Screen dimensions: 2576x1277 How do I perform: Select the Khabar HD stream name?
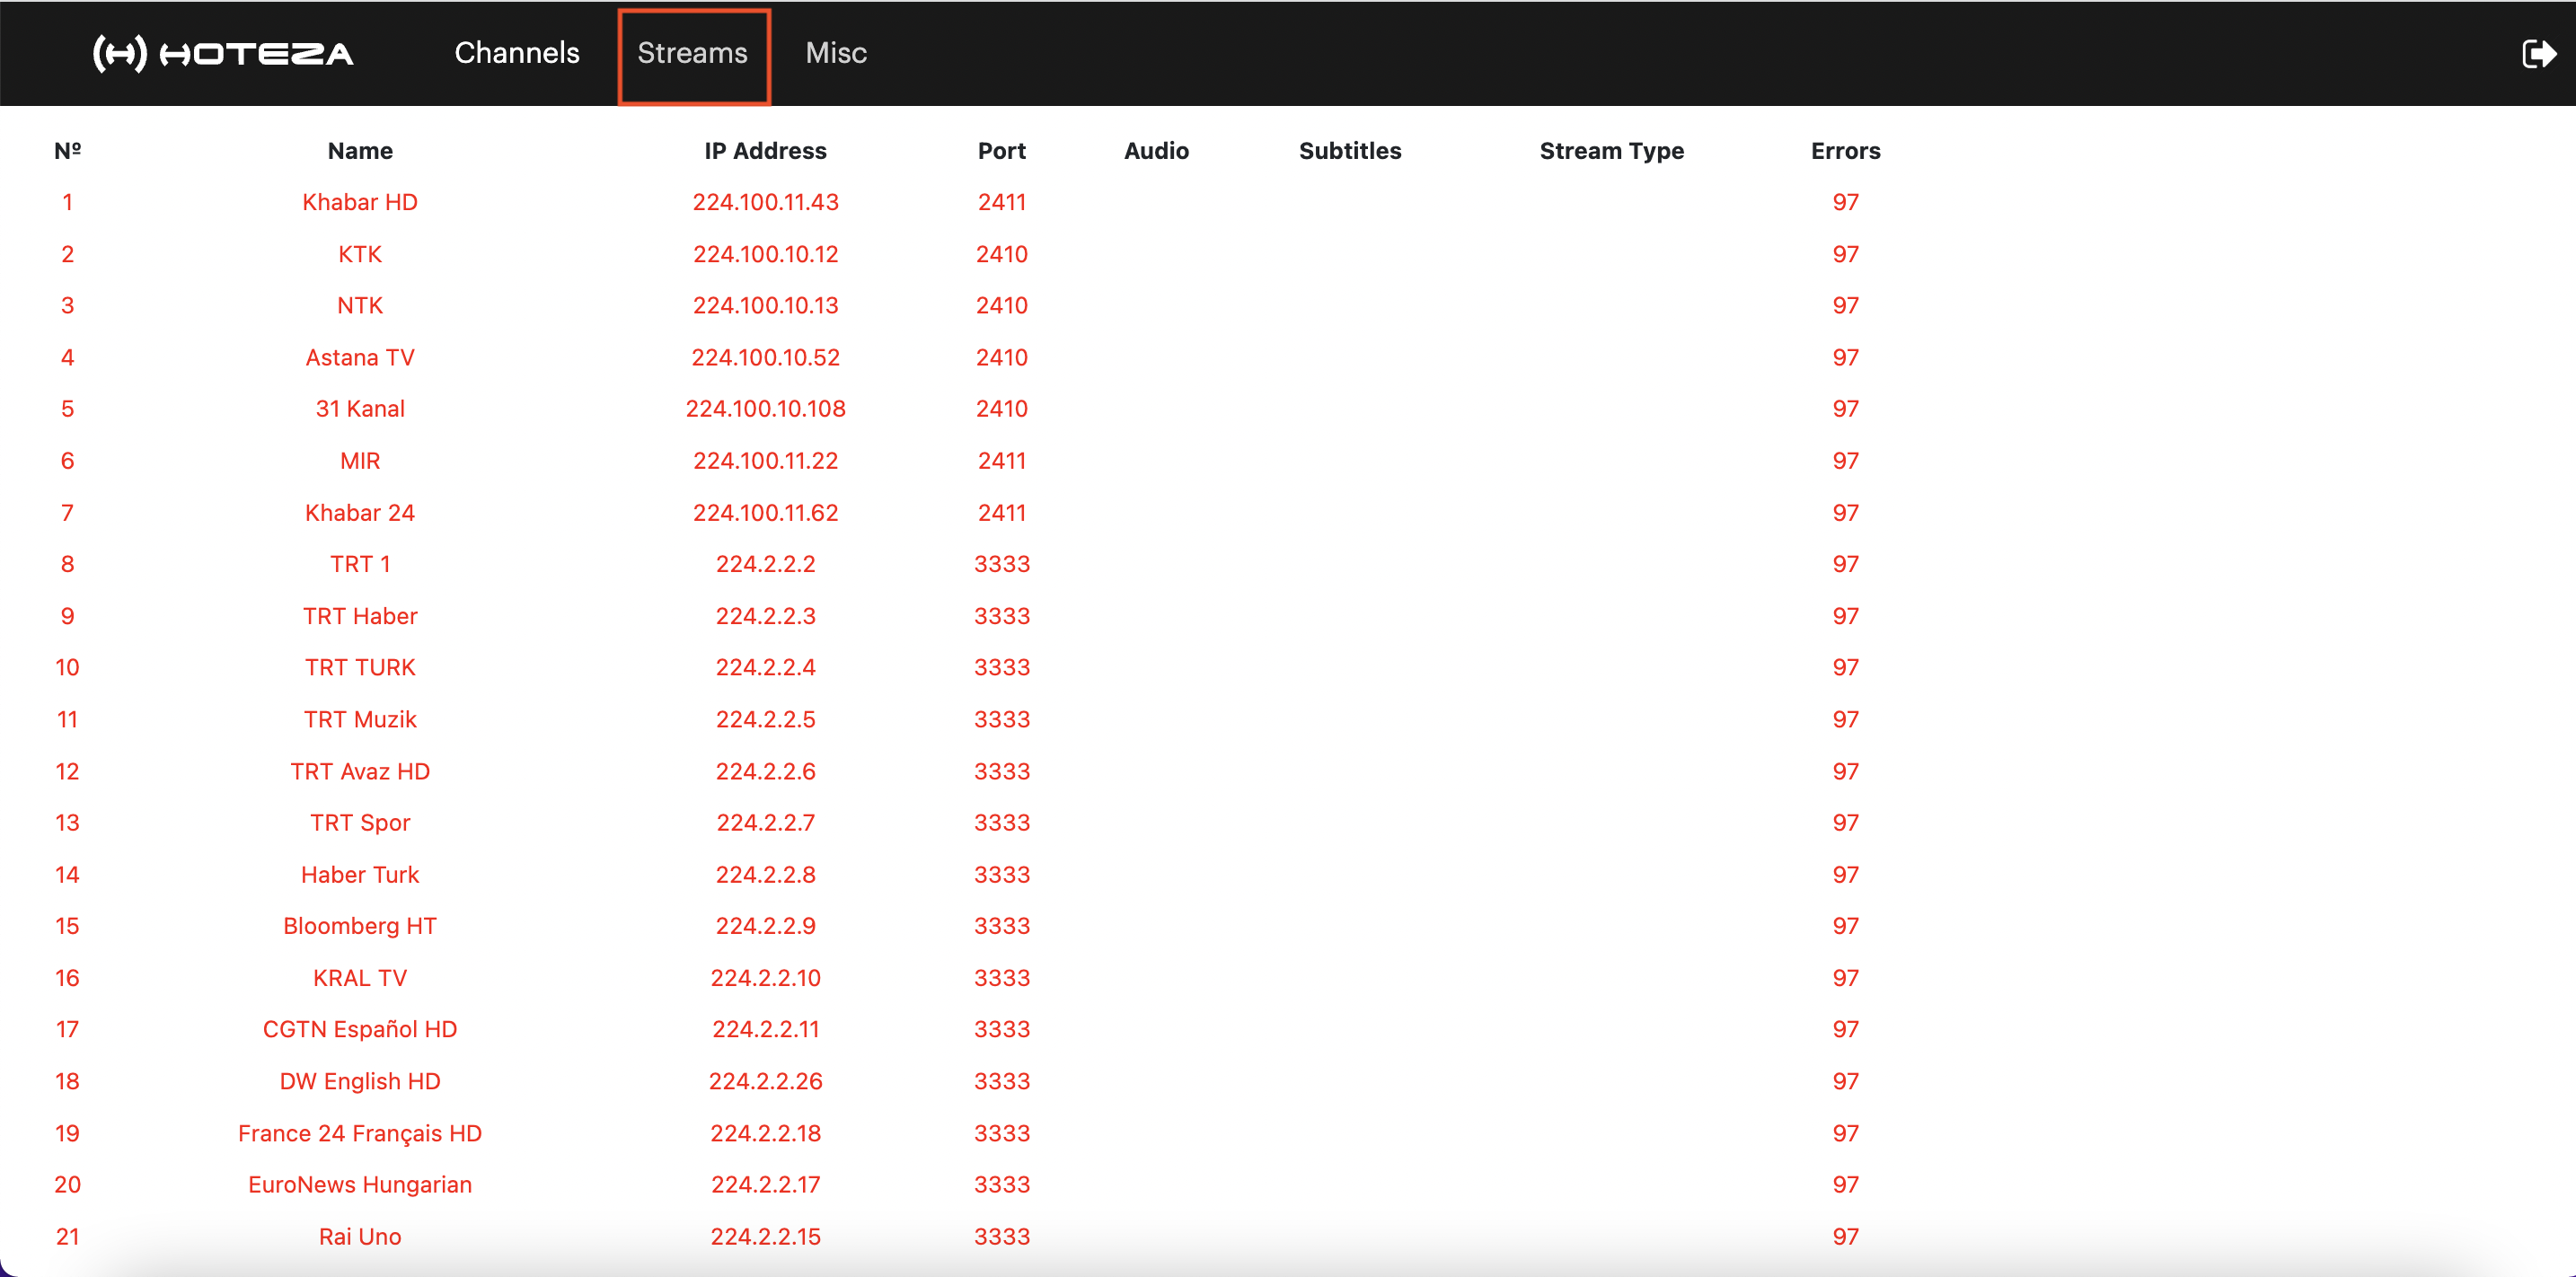pos(360,202)
